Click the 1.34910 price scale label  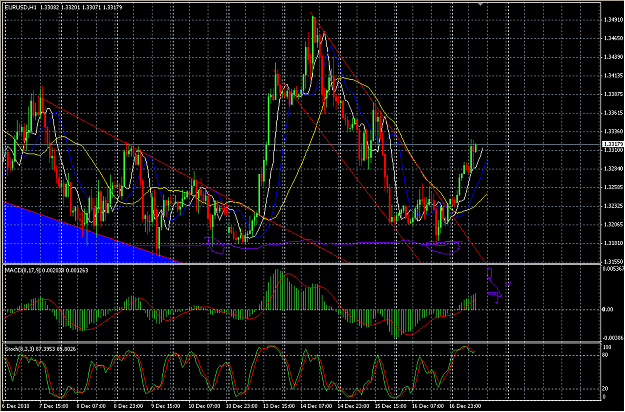point(612,20)
